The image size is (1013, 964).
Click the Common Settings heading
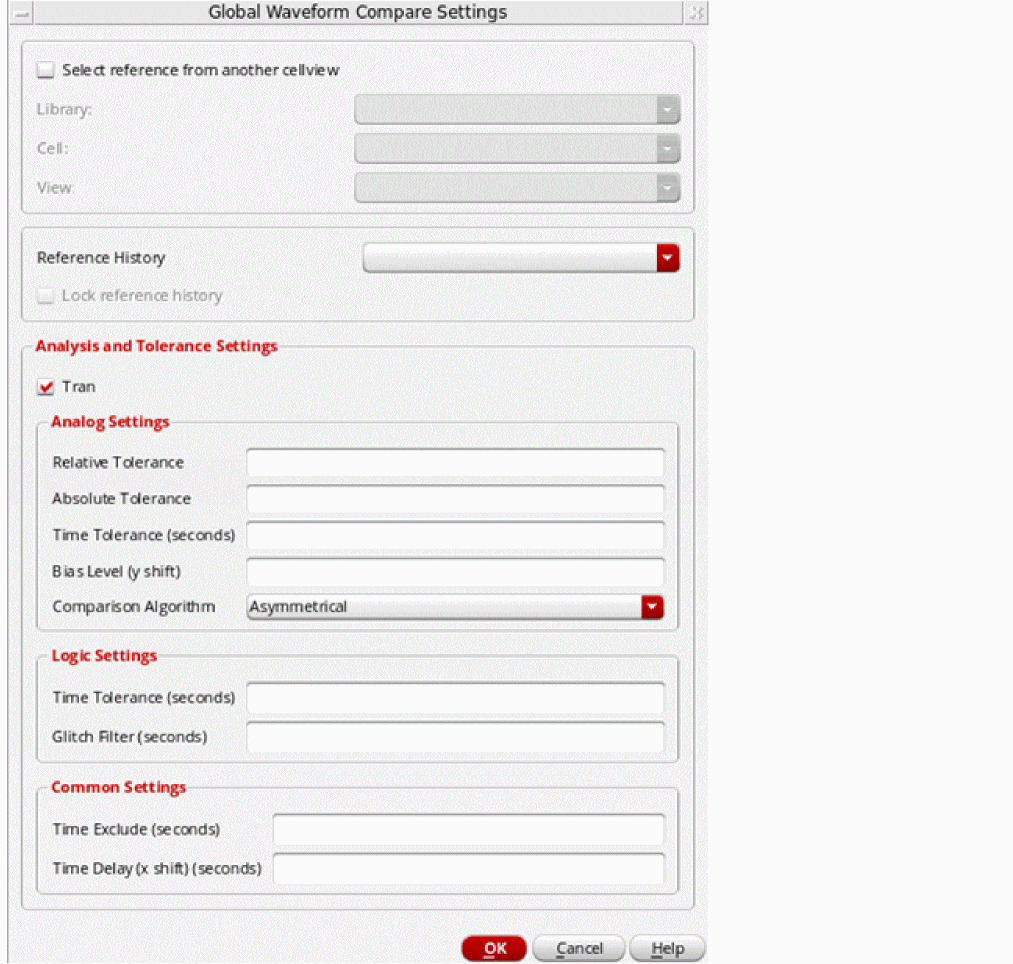[x=118, y=788]
